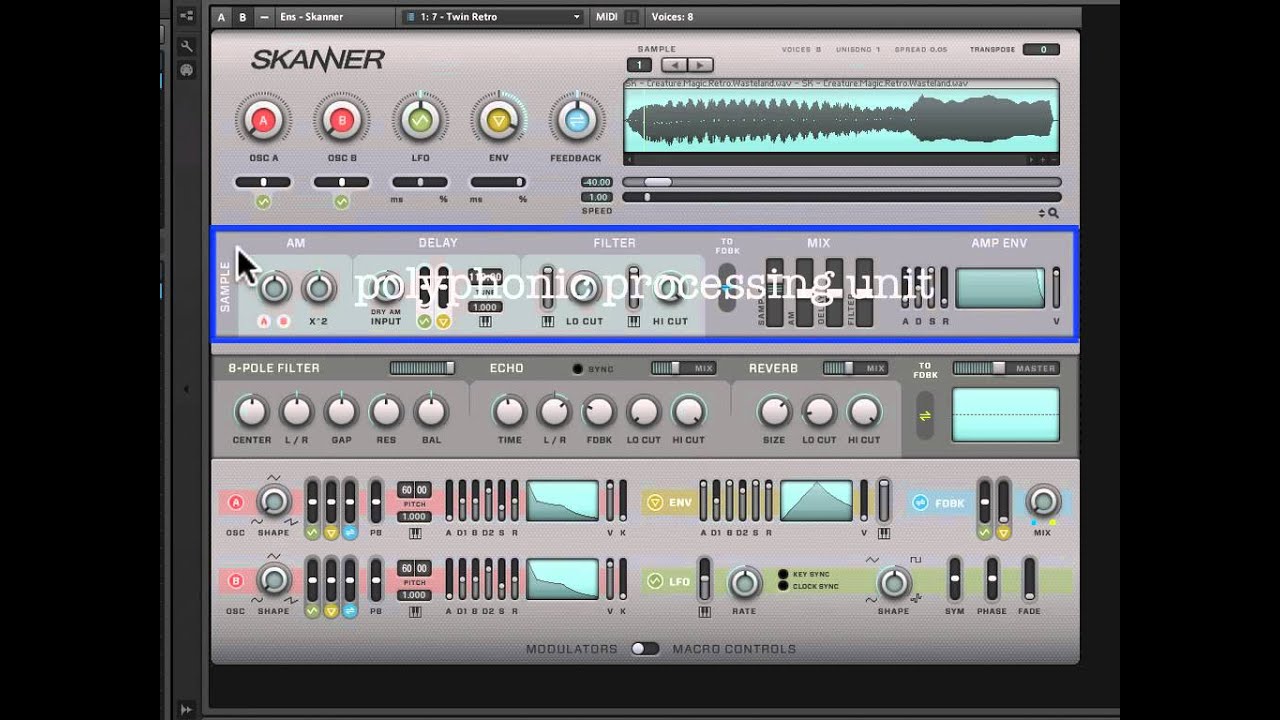Toggle AM source A button

pyautogui.click(x=264, y=322)
